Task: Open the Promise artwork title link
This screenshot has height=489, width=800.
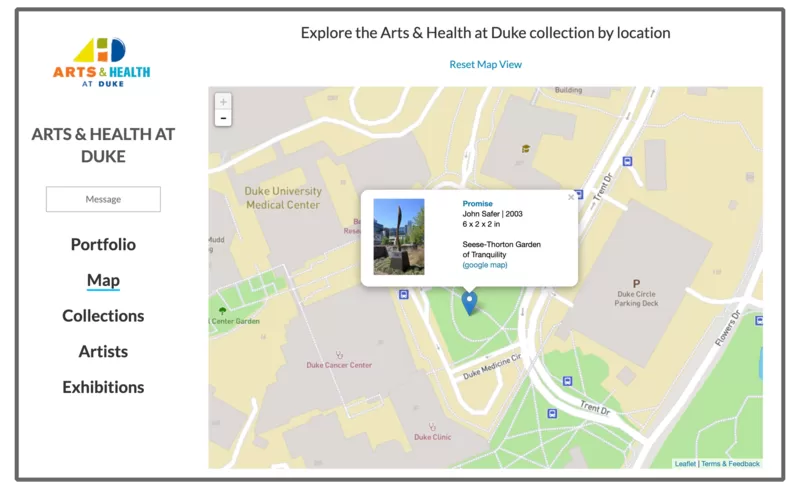Action: point(478,203)
